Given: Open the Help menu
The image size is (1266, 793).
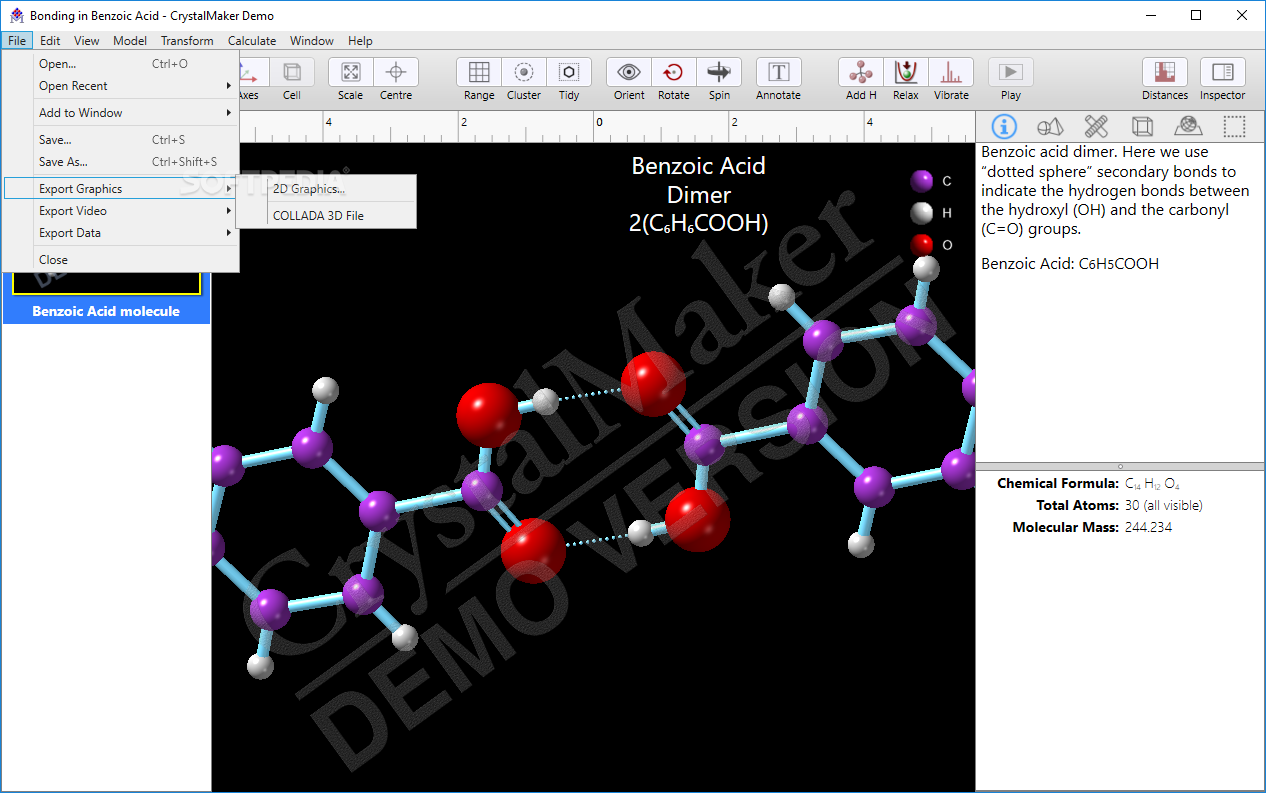Looking at the screenshot, I should [x=360, y=41].
